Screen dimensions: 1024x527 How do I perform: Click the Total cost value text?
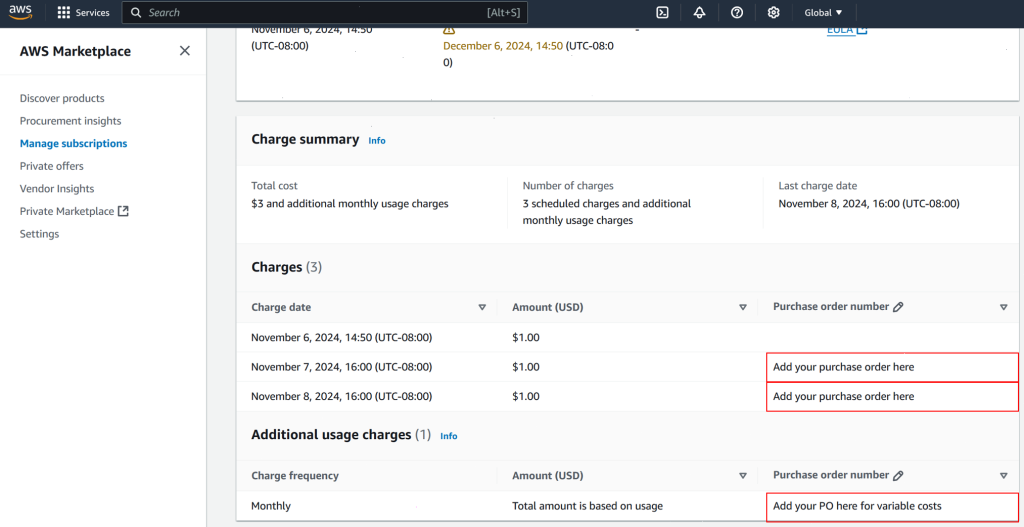pyautogui.click(x=350, y=204)
